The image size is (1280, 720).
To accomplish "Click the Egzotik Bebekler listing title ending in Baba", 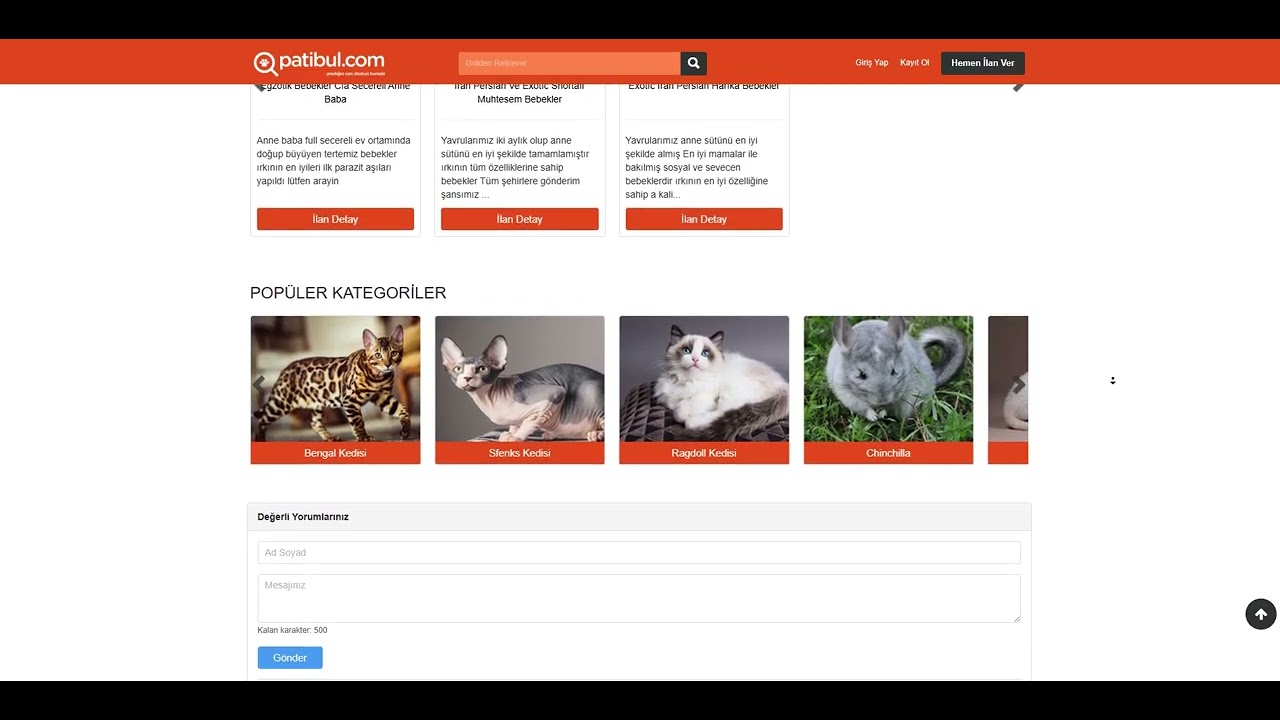I will click(x=335, y=93).
